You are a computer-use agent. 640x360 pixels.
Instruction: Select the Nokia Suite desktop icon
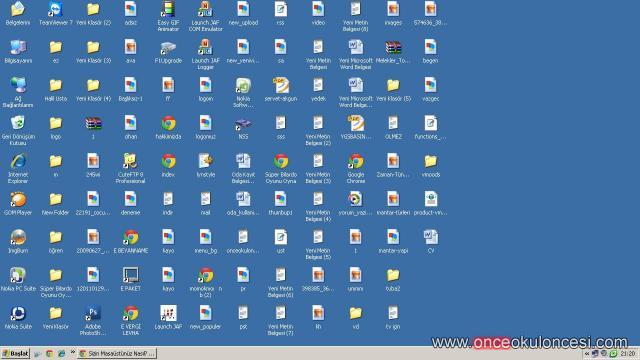pos(18,317)
